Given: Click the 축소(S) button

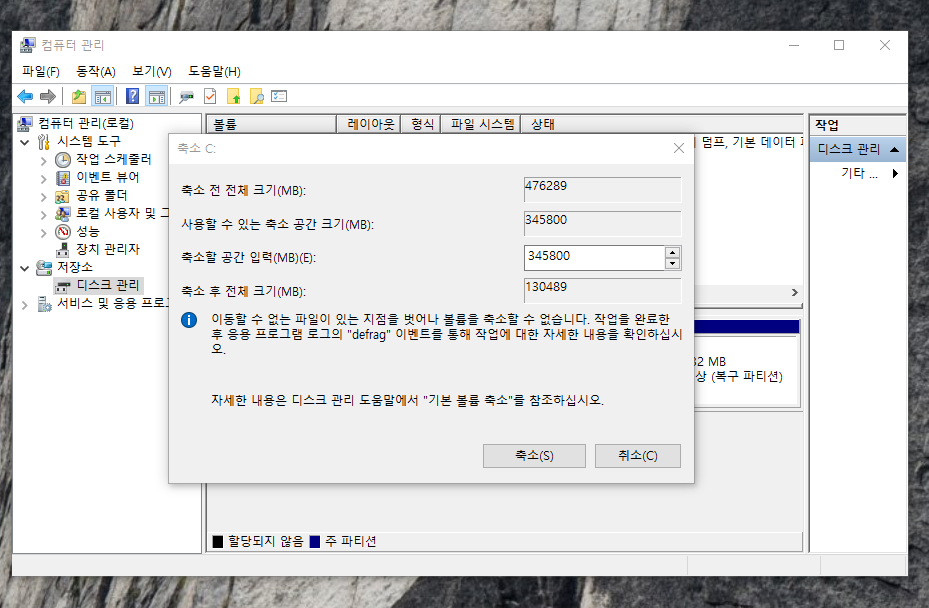Looking at the screenshot, I should 534,456.
